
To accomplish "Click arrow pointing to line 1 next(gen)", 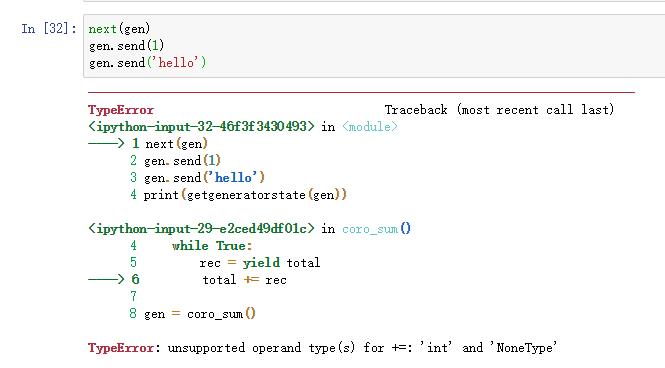I will pyautogui.click(x=106, y=144).
